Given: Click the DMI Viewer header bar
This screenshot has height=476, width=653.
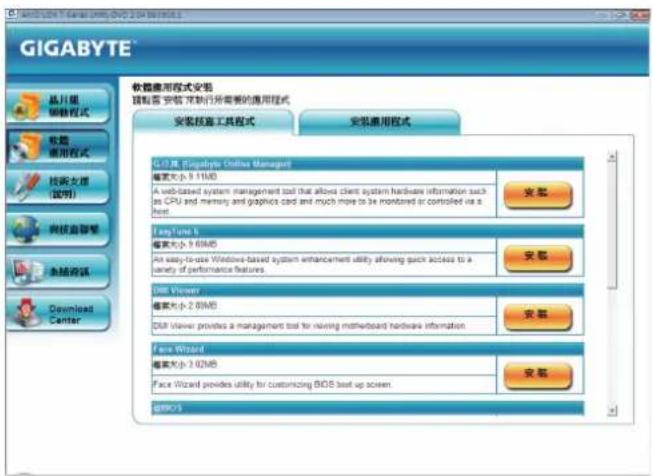Looking at the screenshot, I should 368,290.
